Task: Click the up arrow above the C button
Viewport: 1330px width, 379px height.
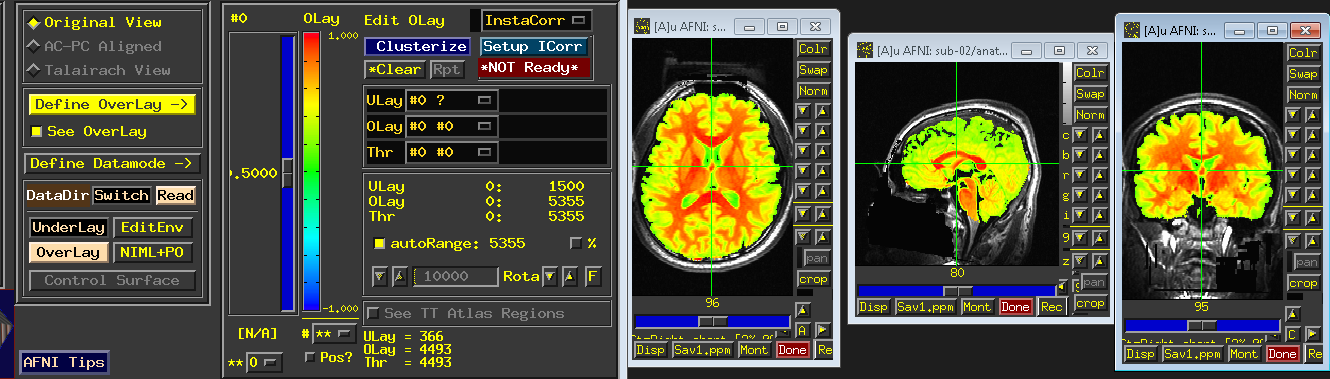Action: pyautogui.click(x=1292, y=314)
